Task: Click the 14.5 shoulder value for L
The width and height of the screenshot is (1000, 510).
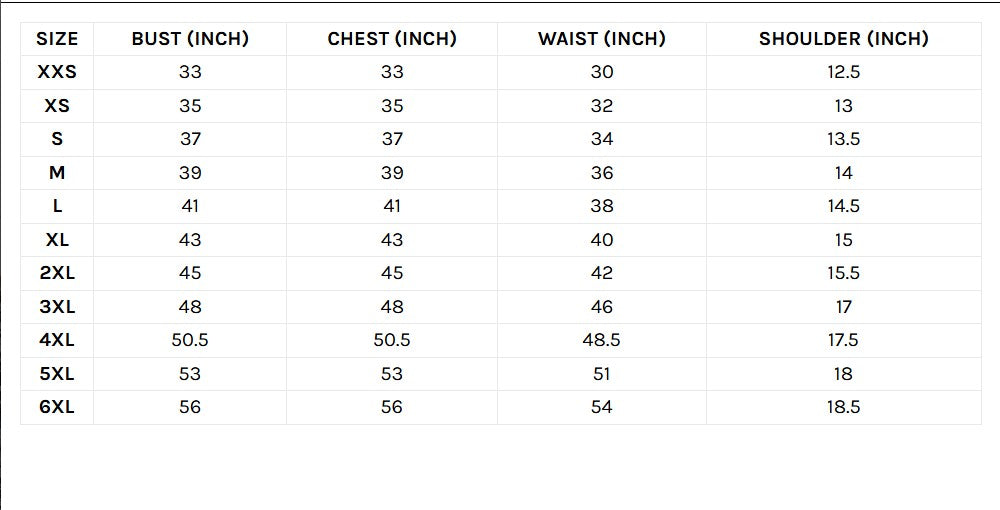Action: tap(843, 206)
